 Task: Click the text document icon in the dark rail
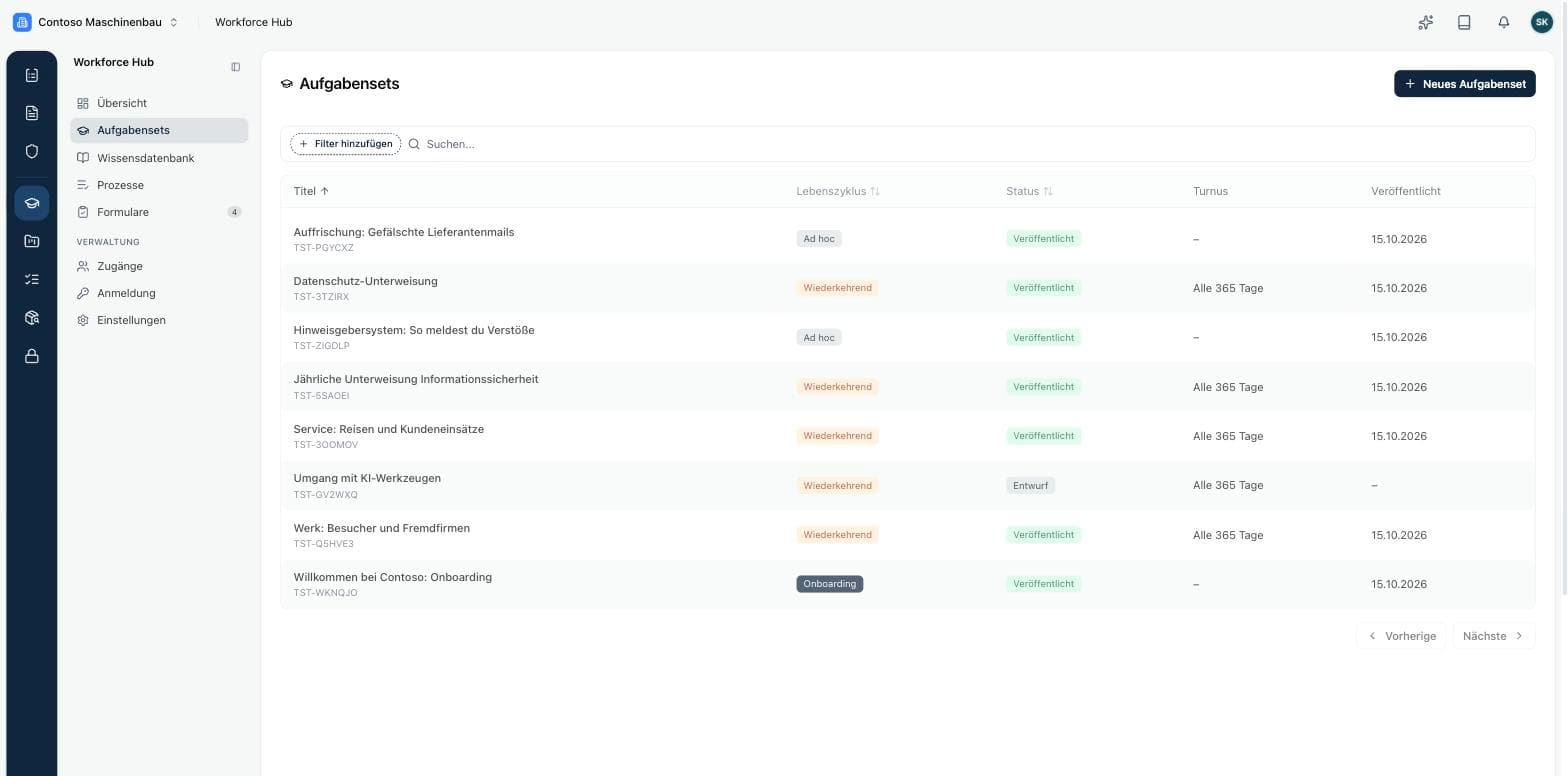[x=31, y=113]
